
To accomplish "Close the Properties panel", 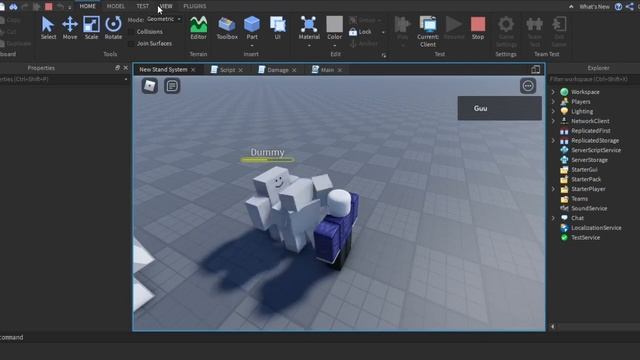I will 126,68.
